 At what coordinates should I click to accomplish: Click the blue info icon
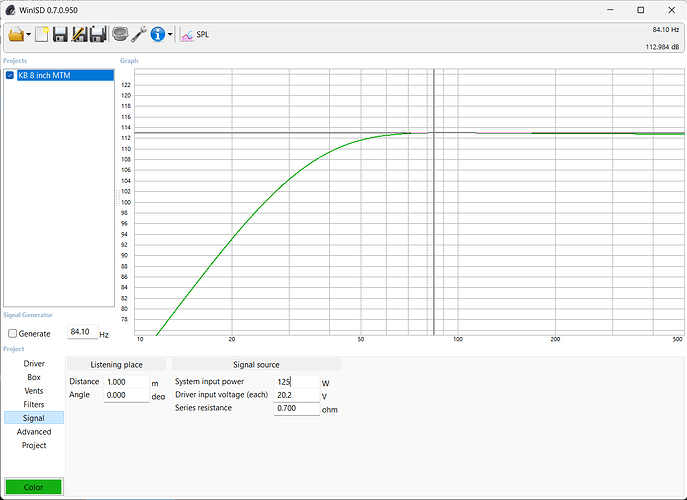coord(158,34)
